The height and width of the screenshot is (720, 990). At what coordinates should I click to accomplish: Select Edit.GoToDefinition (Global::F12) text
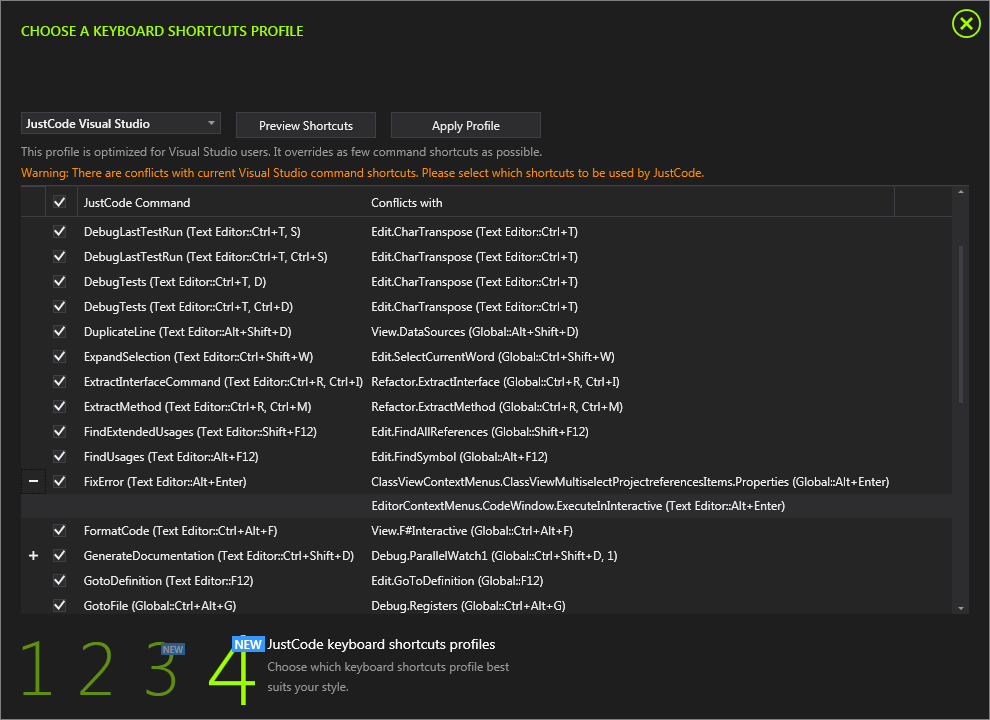(457, 580)
